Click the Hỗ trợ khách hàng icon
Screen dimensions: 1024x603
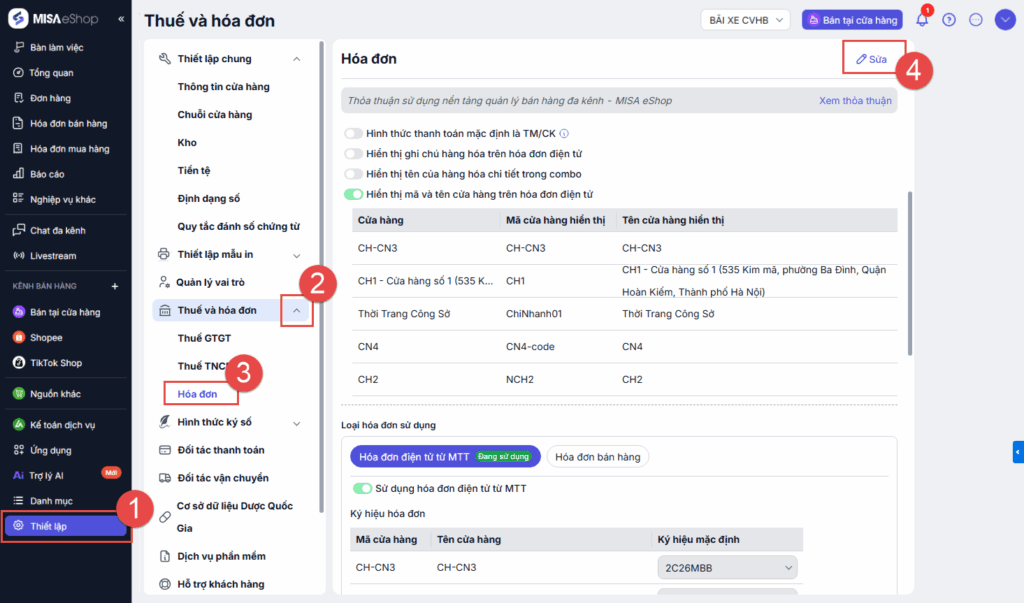point(165,584)
